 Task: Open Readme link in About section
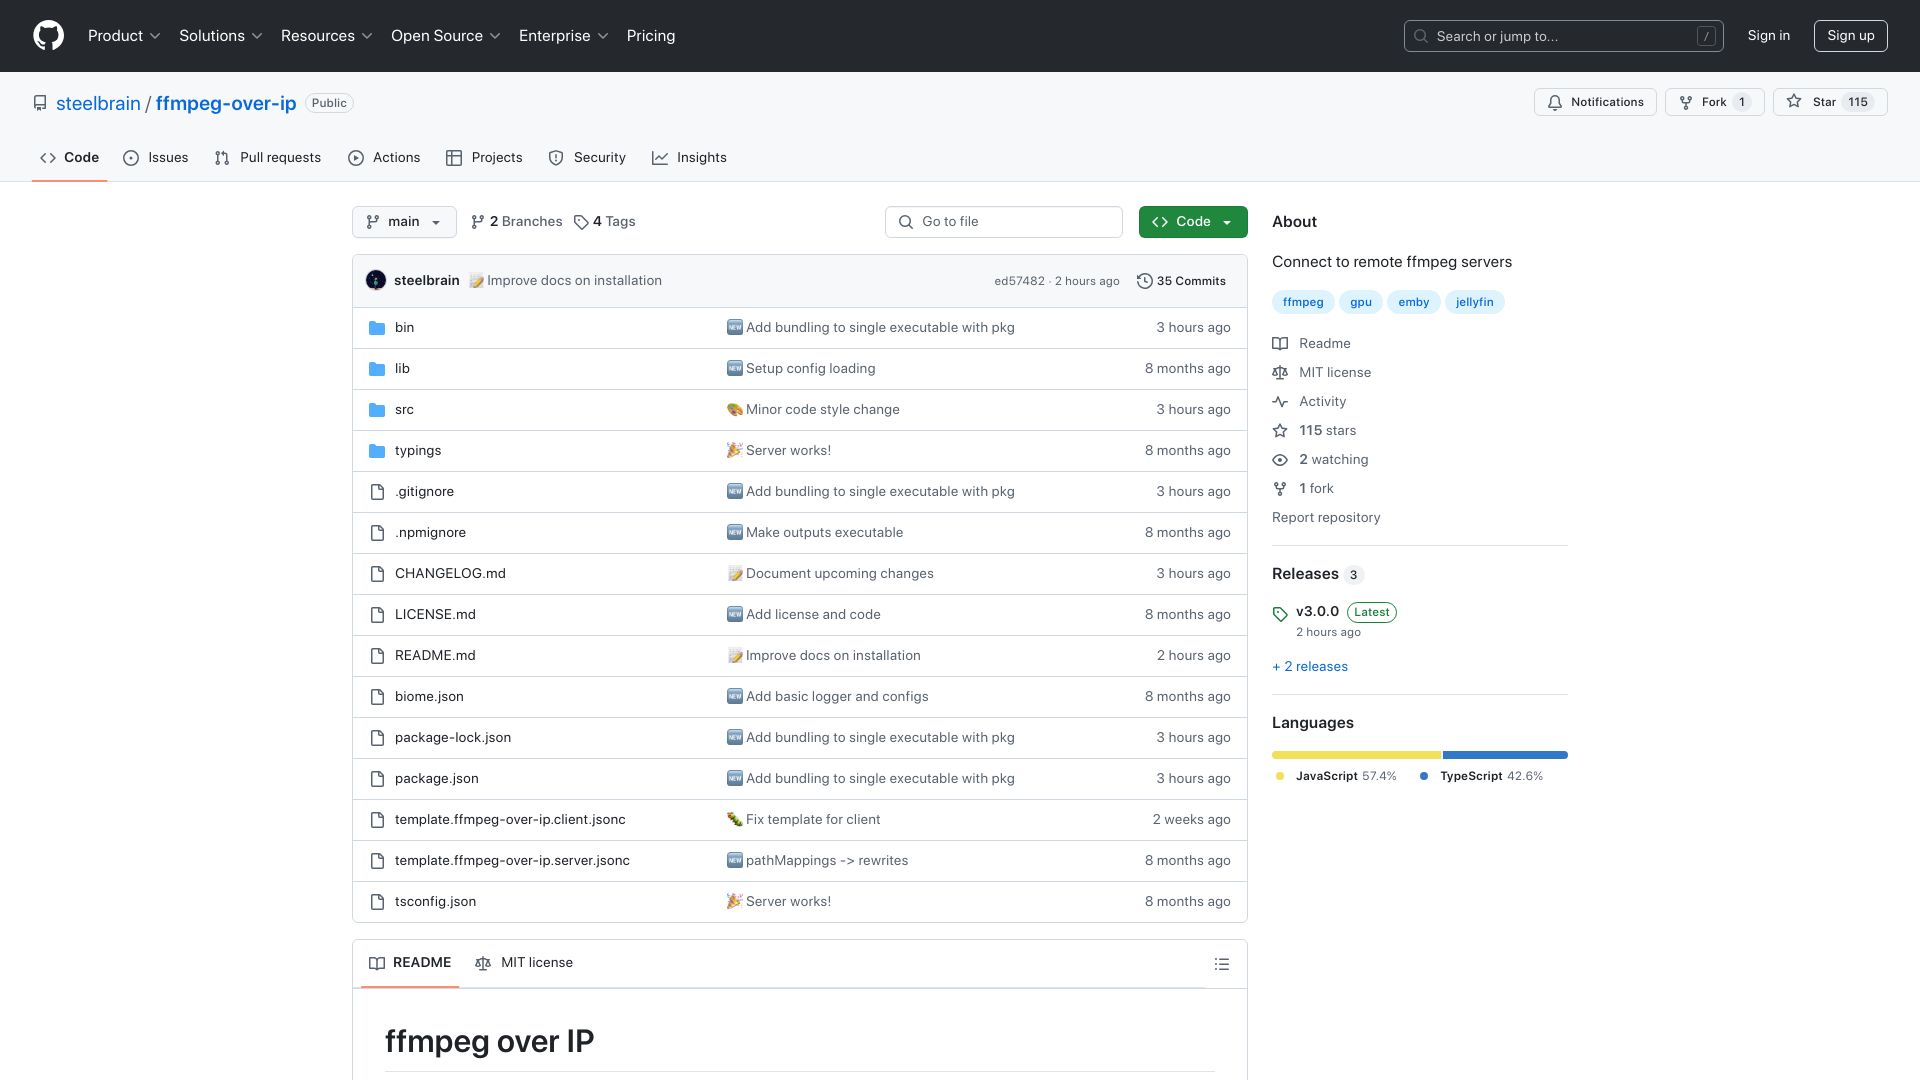coord(1324,344)
